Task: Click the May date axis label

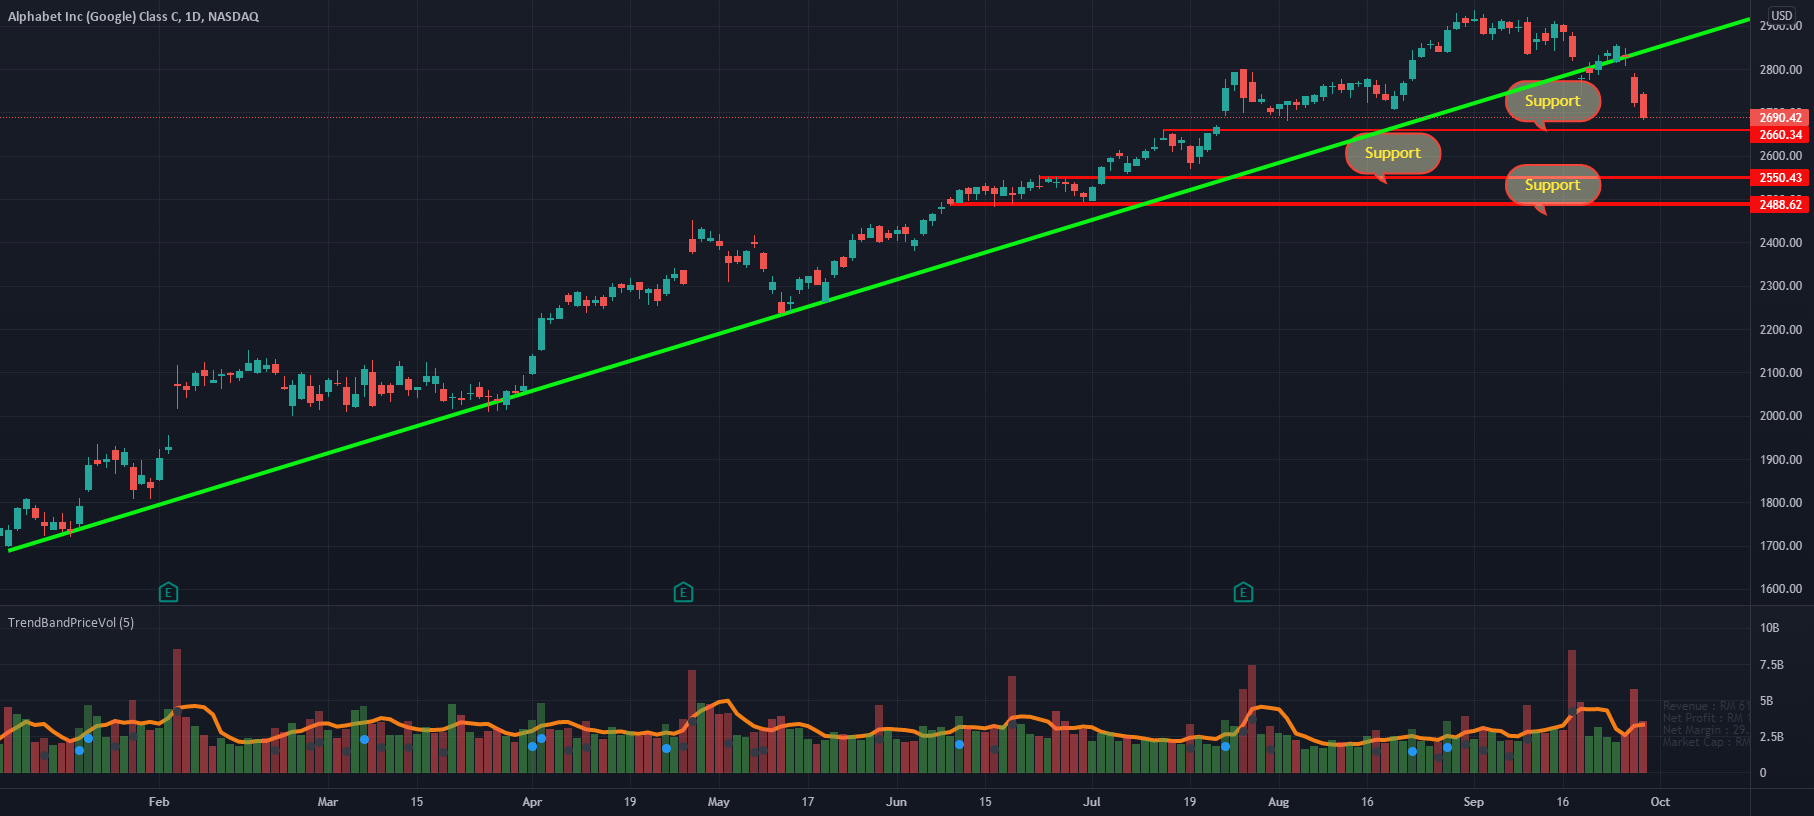Action: point(718,802)
